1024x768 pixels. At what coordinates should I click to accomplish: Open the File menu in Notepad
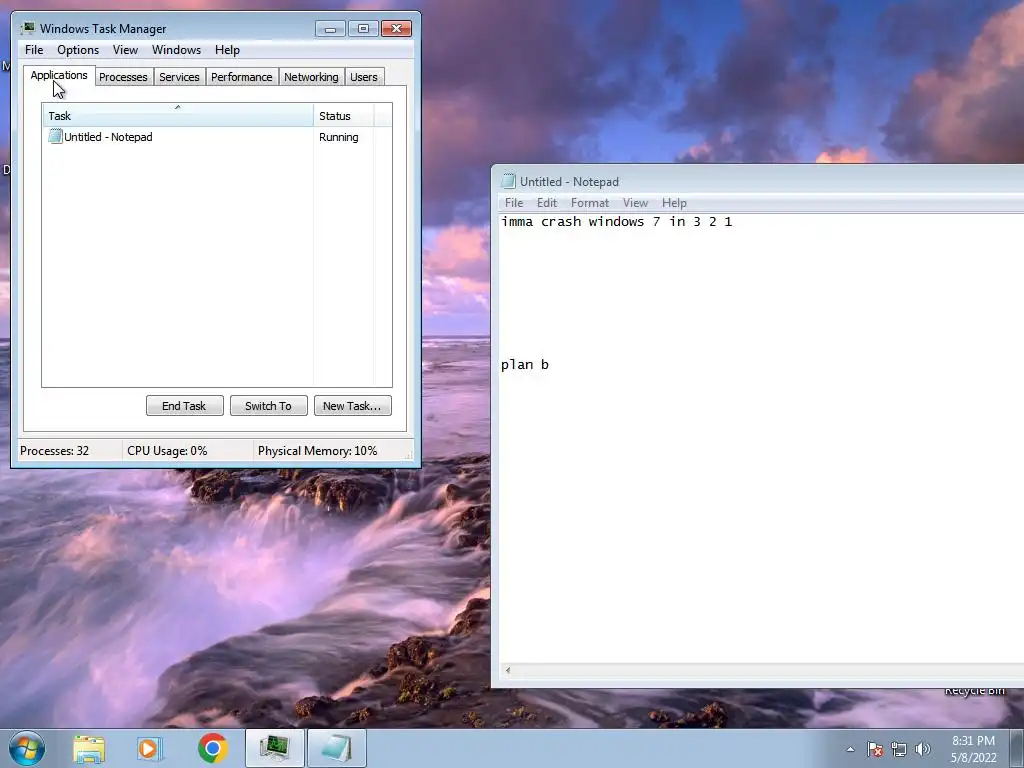tap(514, 202)
